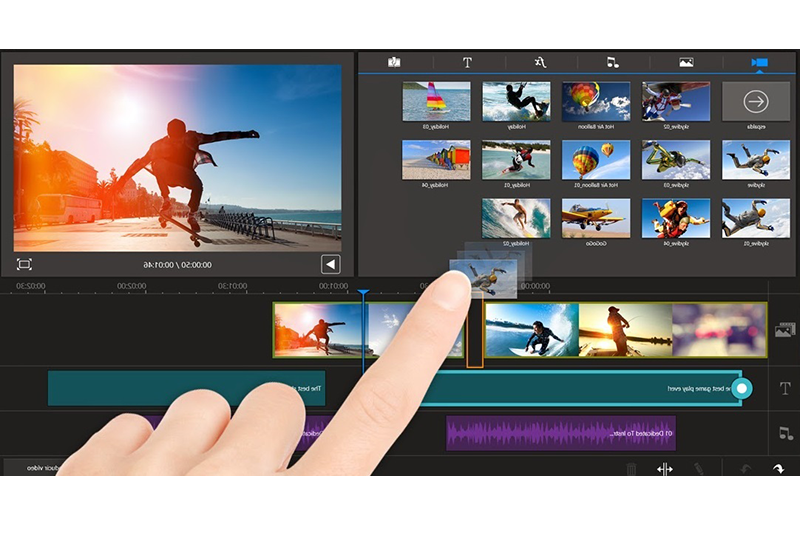800x534 pixels.
Task: Open the text titles tab
Action: point(467,62)
